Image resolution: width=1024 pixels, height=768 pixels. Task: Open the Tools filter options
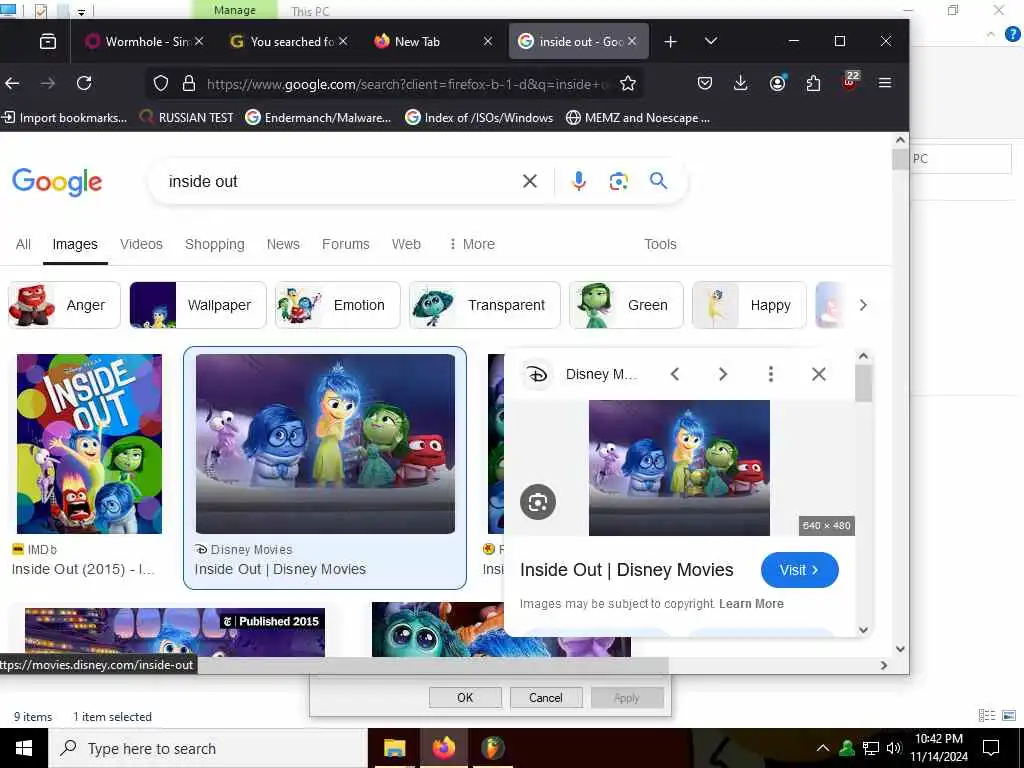tap(660, 244)
